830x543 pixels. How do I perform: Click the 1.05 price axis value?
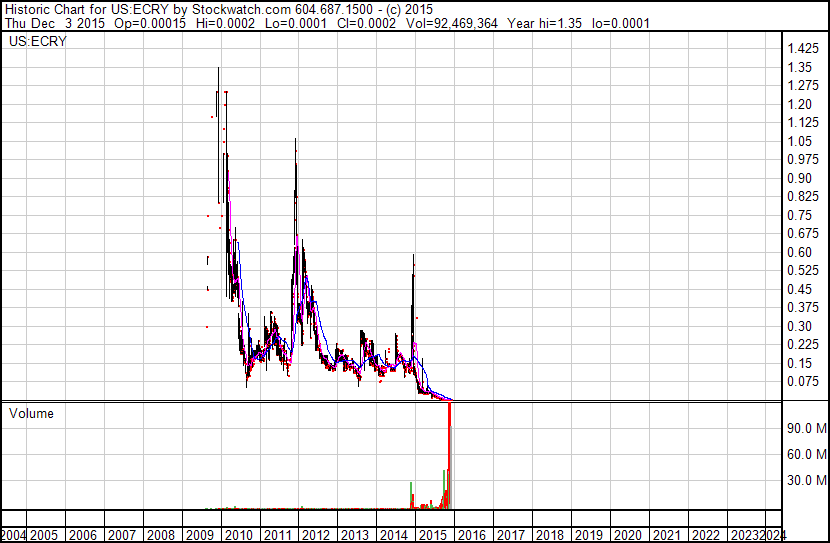point(799,141)
